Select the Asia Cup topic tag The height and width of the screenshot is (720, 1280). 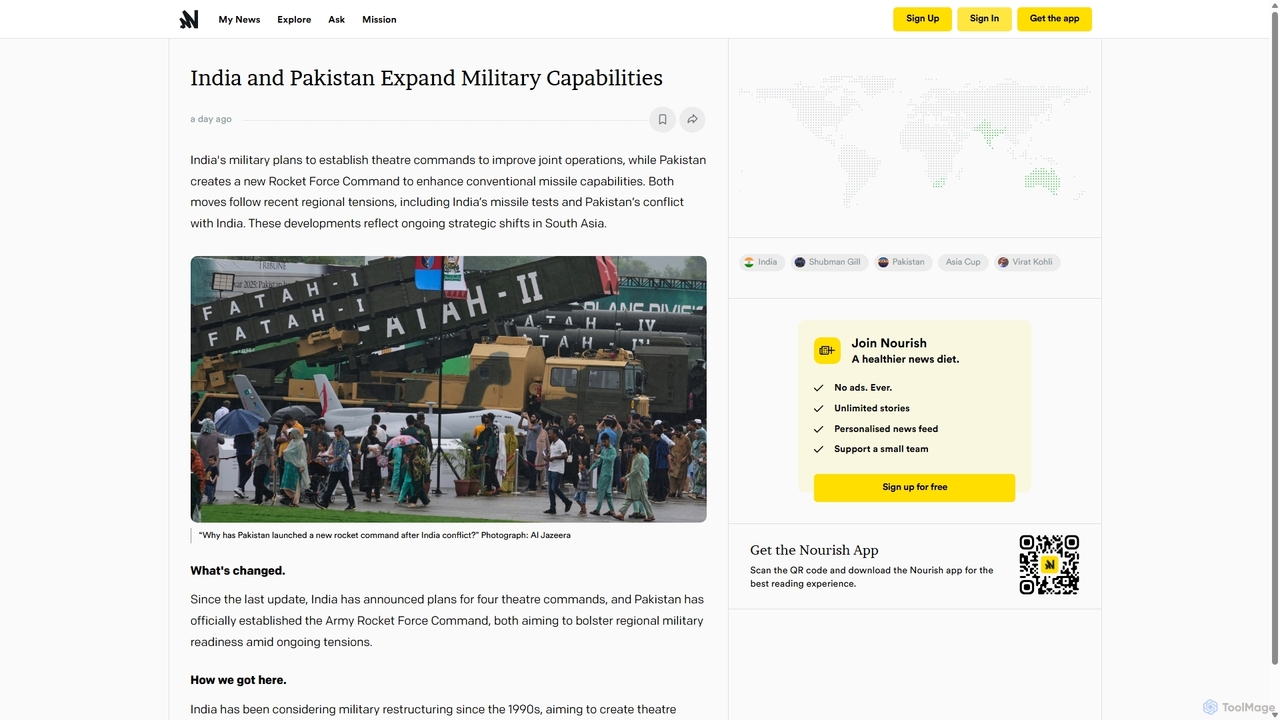click(963, 262)
